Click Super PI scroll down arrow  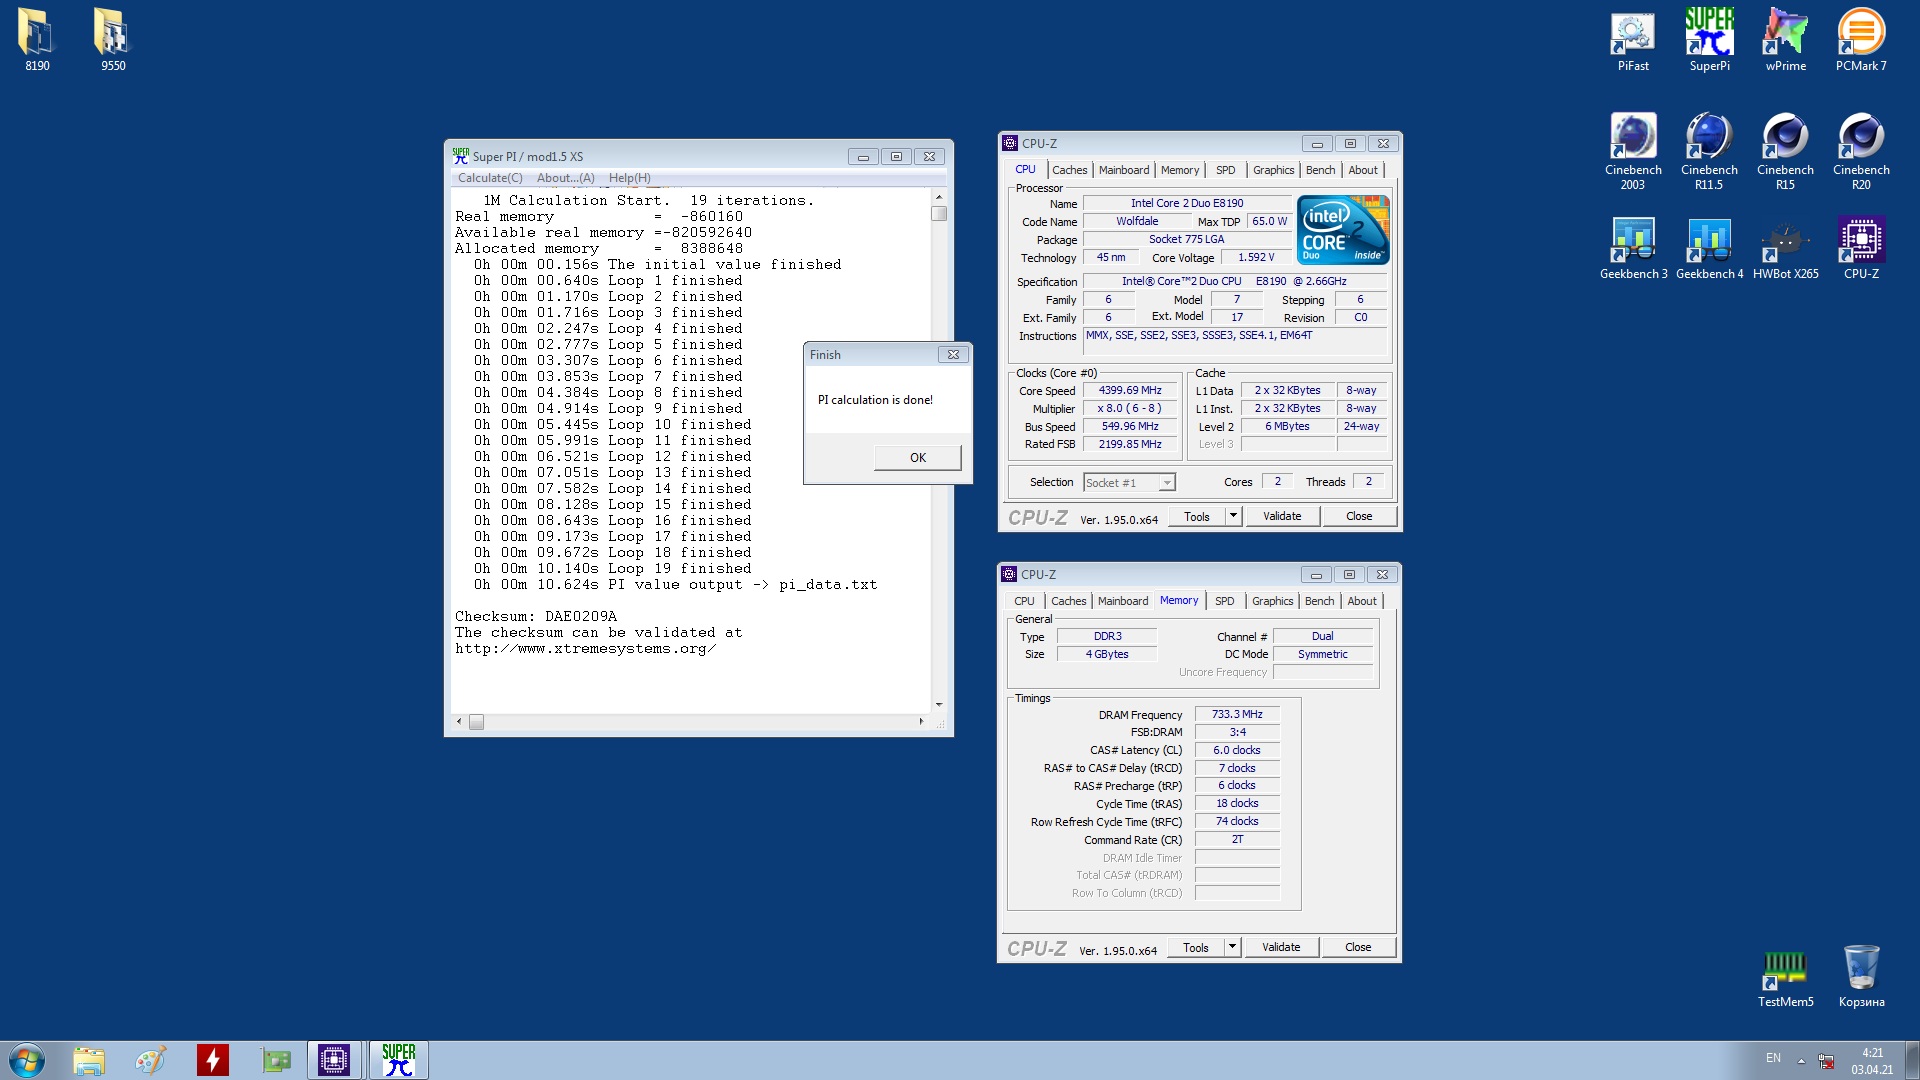pos(938,705)
